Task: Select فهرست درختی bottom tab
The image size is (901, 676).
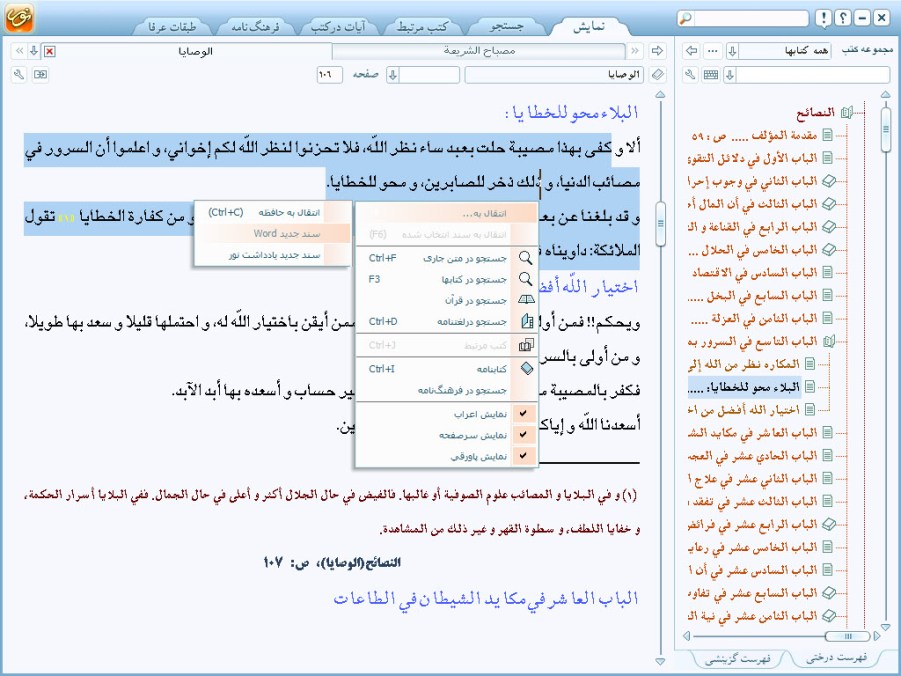Action: pos(836,658)
